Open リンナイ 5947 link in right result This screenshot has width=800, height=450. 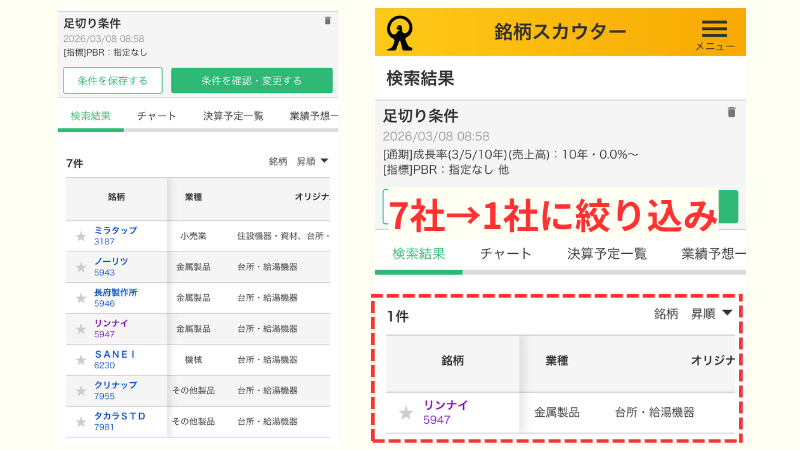click(445, 412)
